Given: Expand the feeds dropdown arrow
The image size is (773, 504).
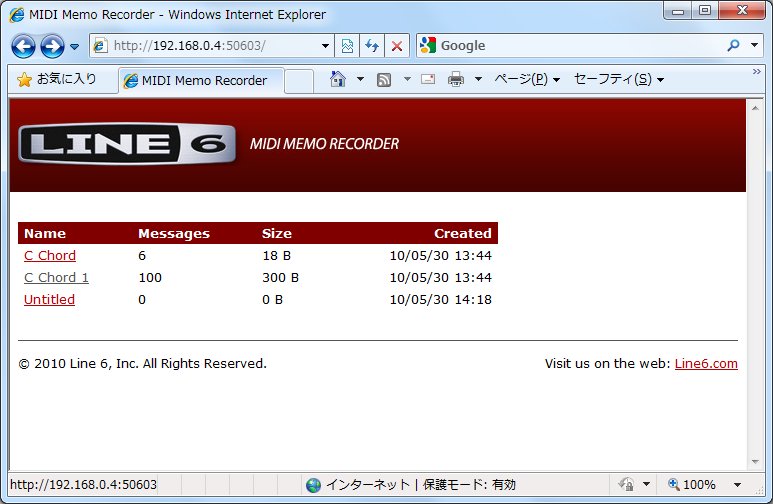Looking at the screenshot, I should [x=407, y=79].
